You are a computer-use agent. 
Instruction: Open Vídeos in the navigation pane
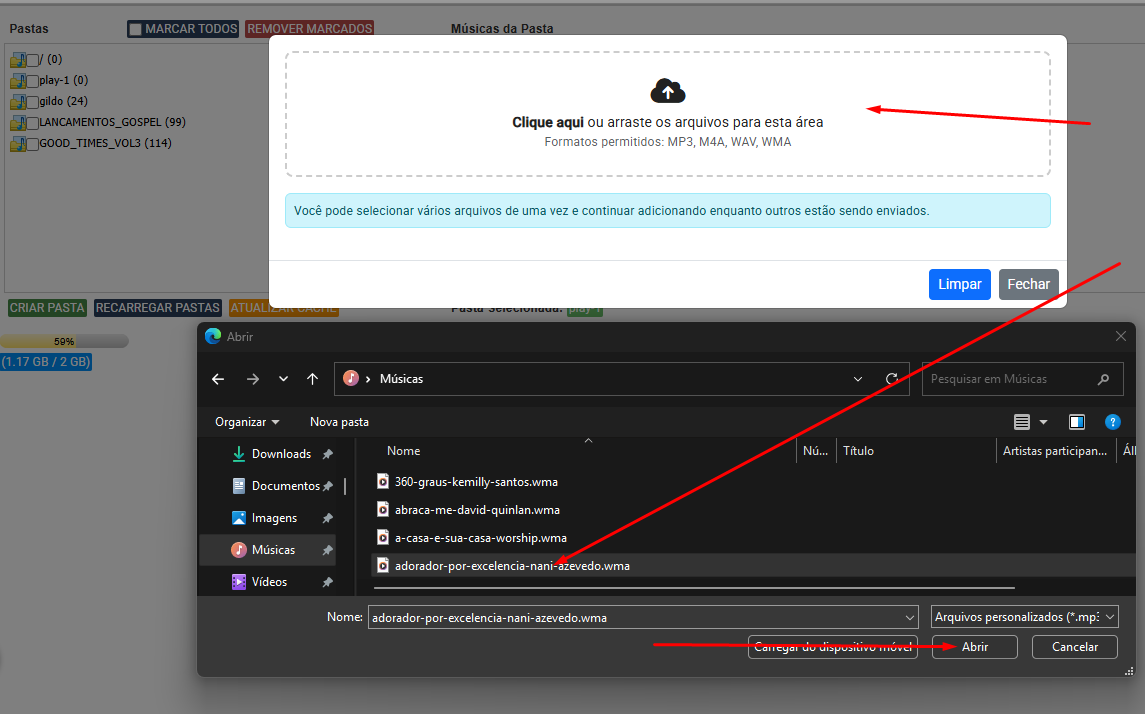[x=269, y=581]
